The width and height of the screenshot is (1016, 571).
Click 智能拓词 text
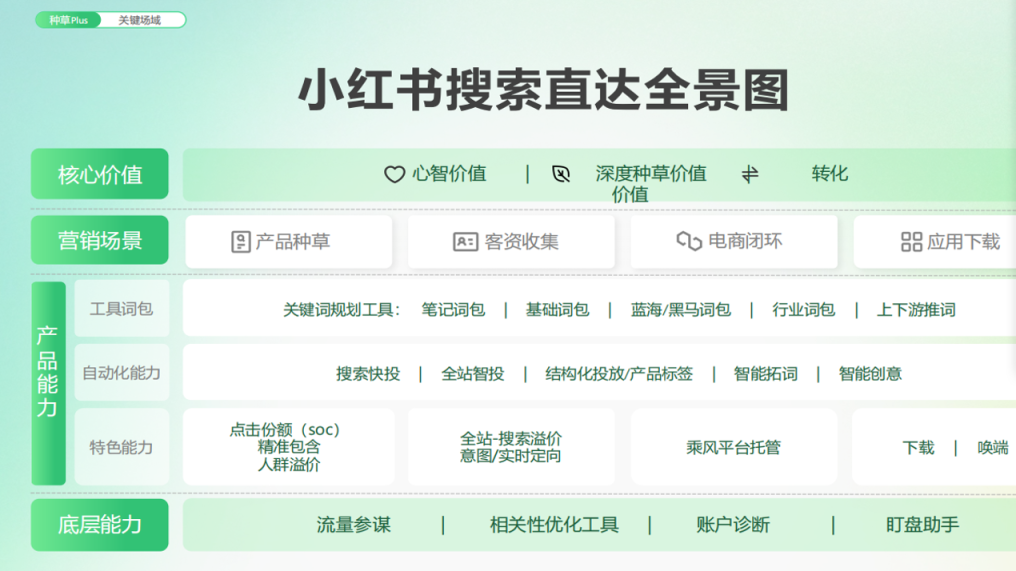765,374
